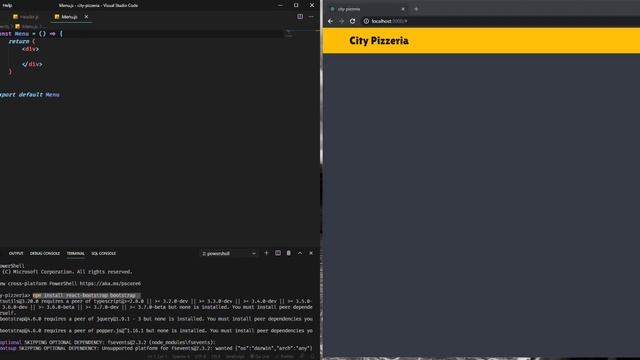Close the terminal panel with its X icon
The height and width of the screenshot is (360, 640).
(x=311, y=253)
